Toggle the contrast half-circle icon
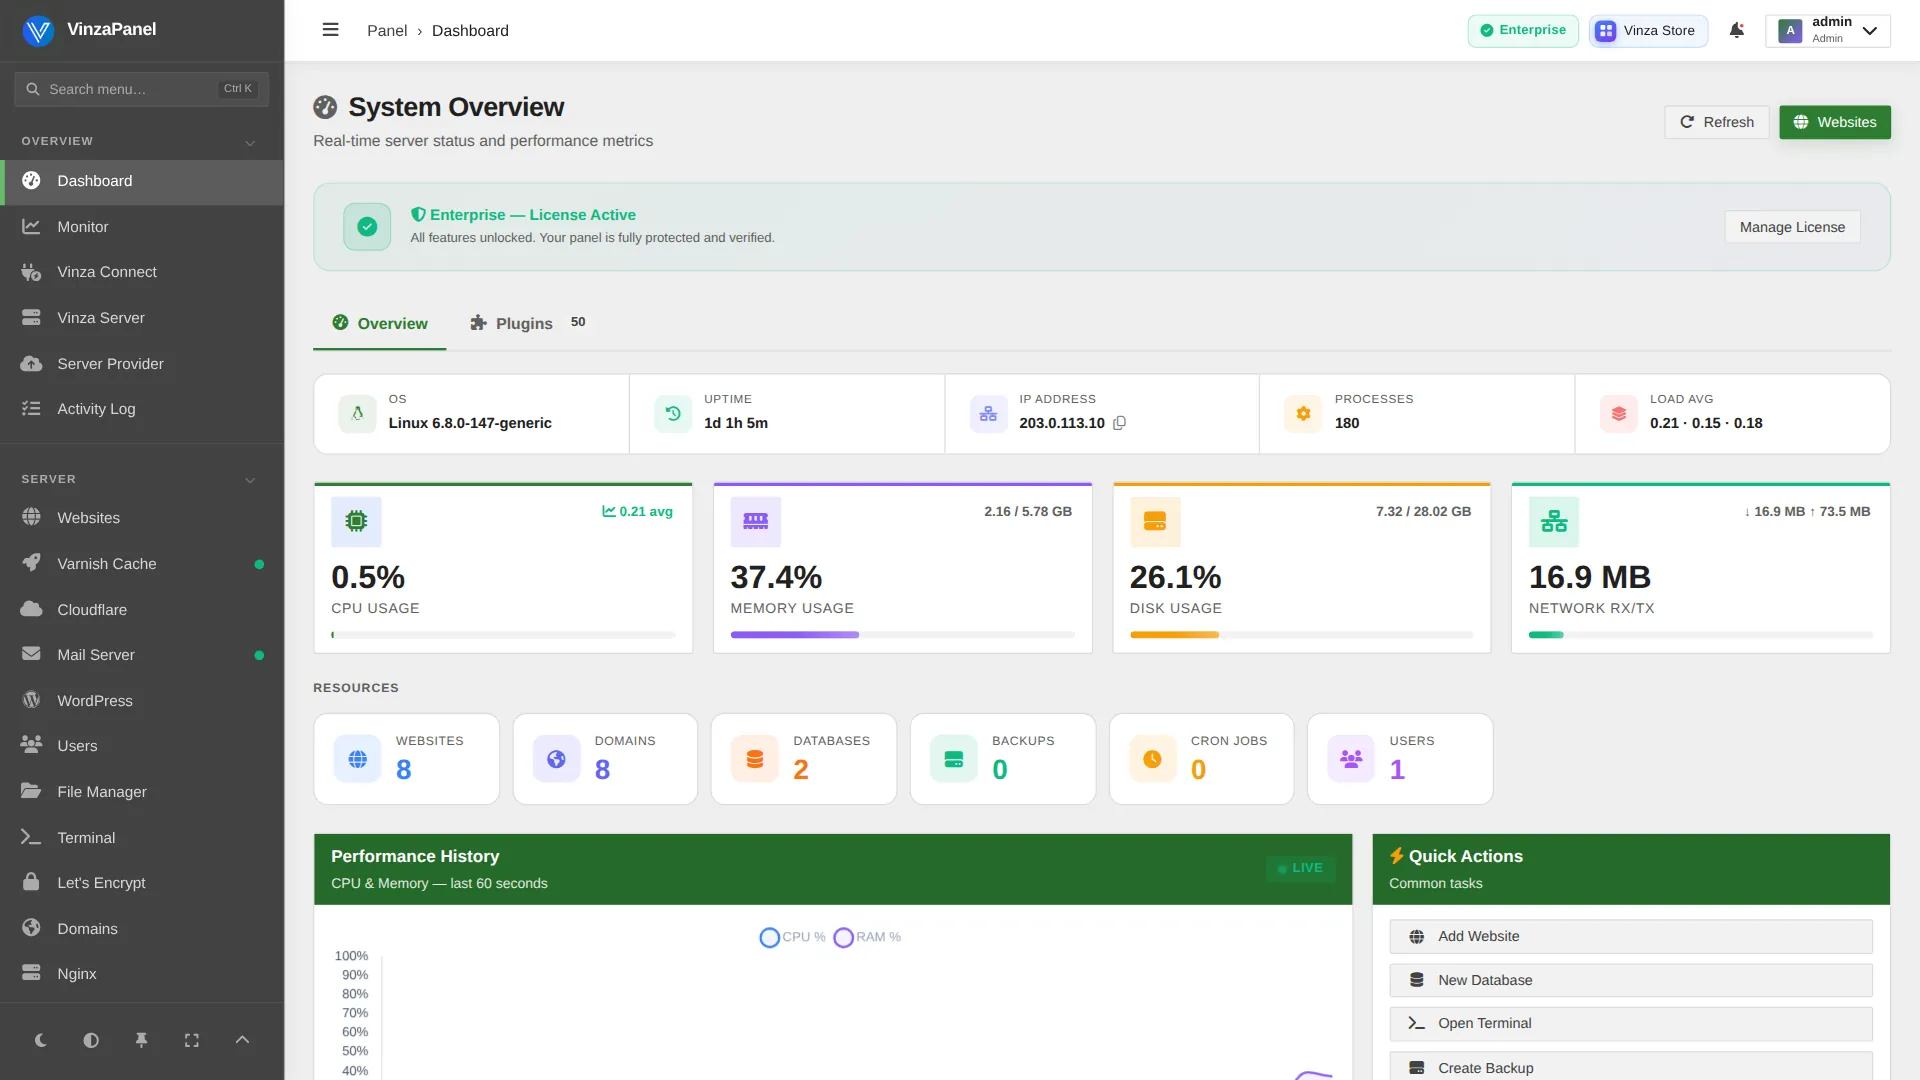The image size is (1920, 1080). [x=91, y=1040]
